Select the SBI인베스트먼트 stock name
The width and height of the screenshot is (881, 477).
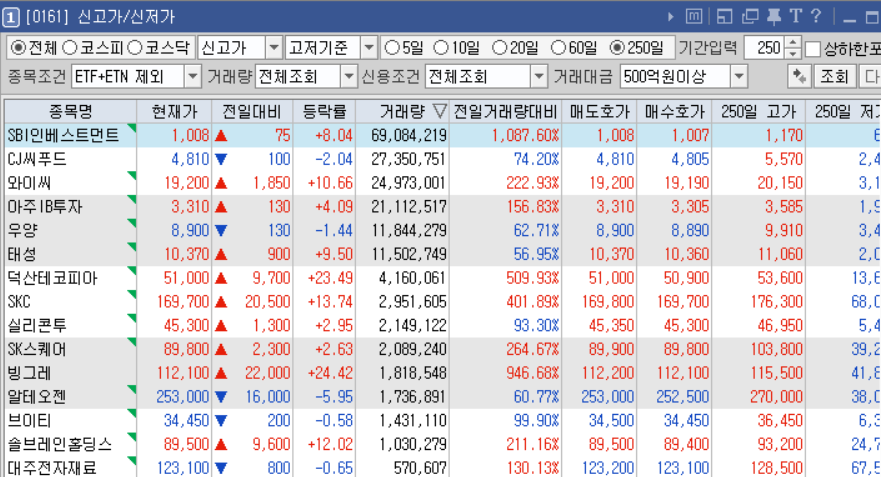pyautogui.click(x=63, y=135)
